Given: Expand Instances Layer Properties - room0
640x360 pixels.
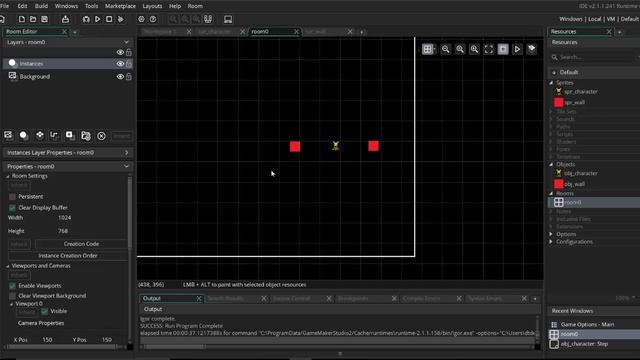Looking at the screenshot, I should (x=127, y=153).
